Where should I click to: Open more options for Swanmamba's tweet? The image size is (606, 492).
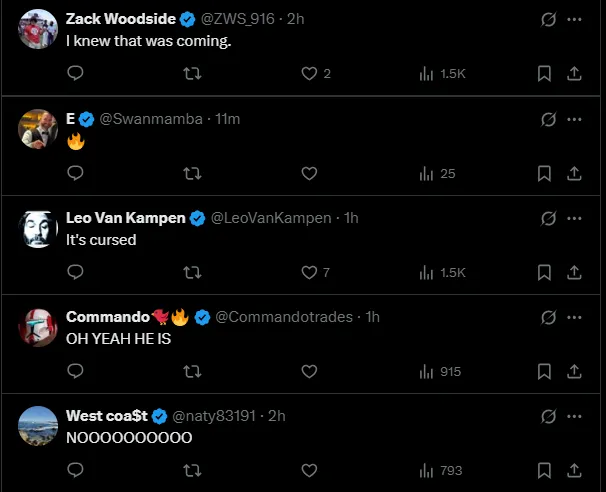575,119
